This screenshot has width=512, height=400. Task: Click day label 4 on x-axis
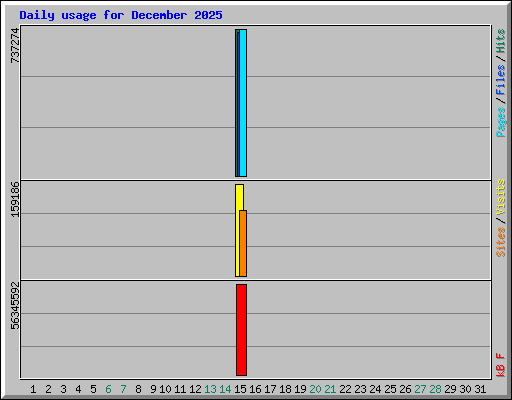pos(78,389)
